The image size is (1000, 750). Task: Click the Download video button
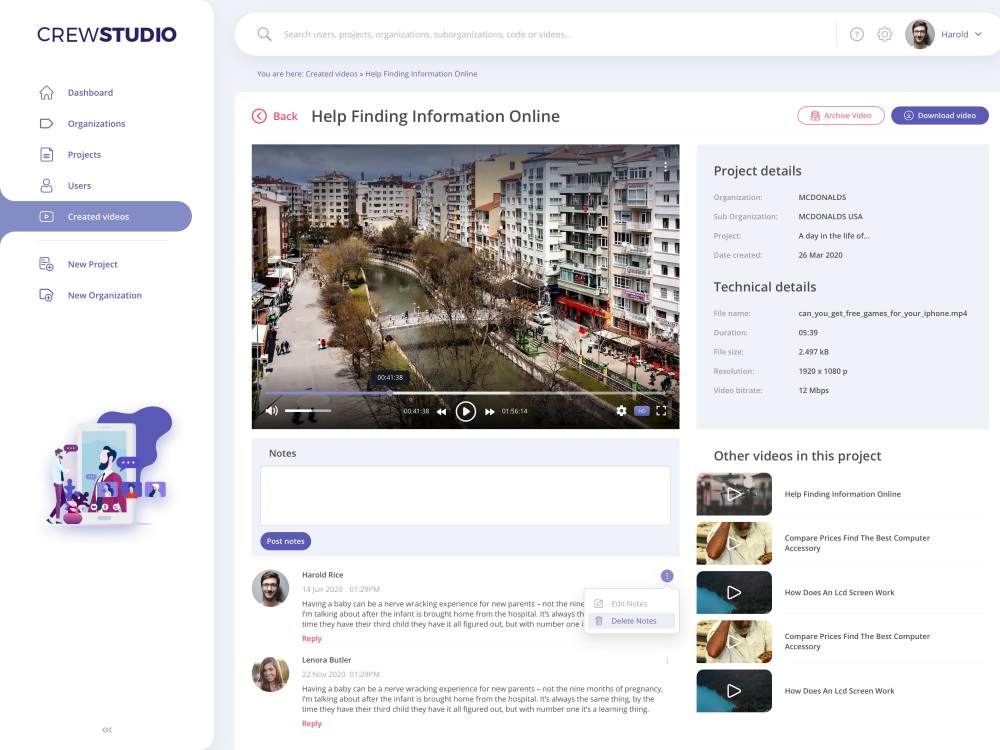[x=940, y=115]
